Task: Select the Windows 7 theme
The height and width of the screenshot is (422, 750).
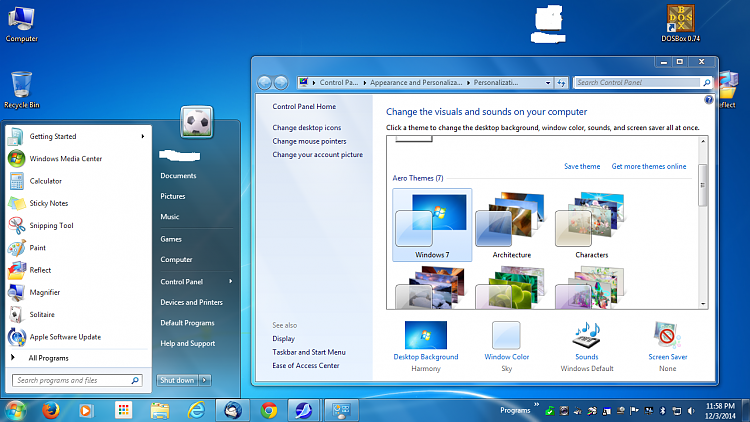Action: pos(432,225)
